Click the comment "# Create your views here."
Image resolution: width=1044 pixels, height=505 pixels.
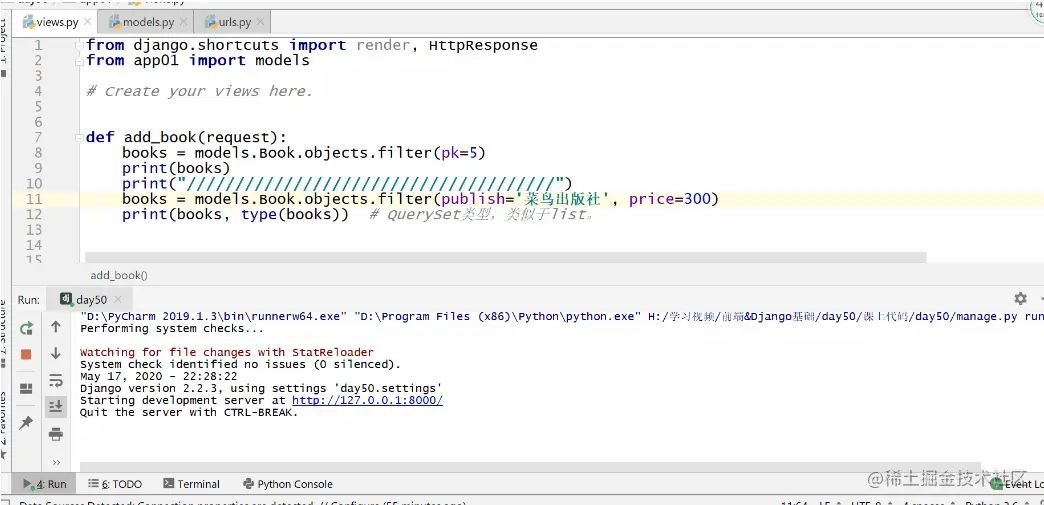click(x=199, y=91)
